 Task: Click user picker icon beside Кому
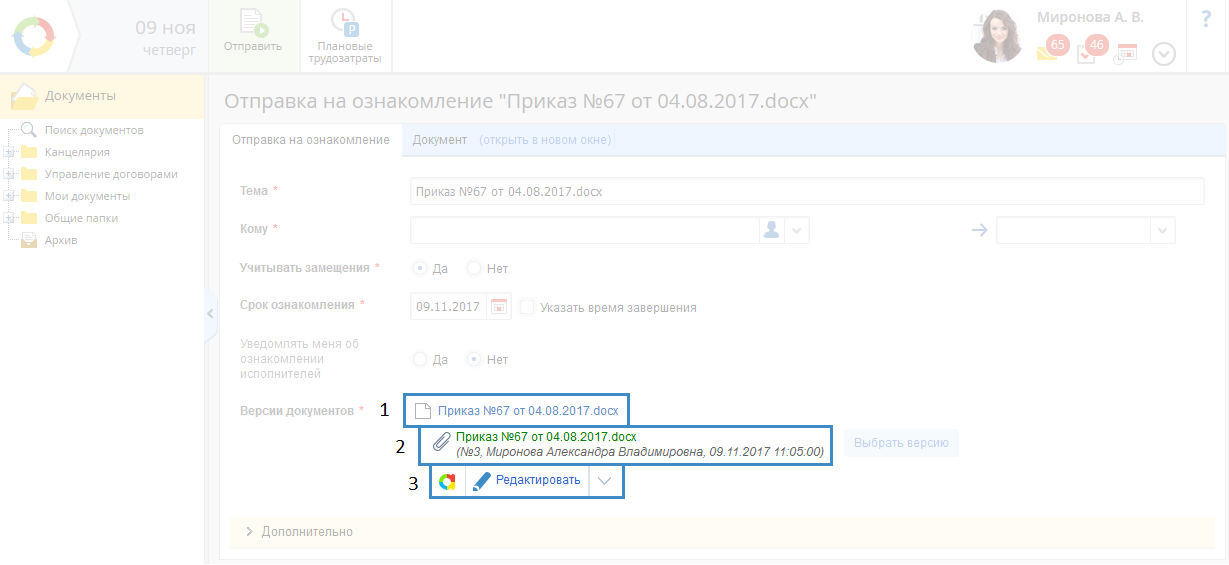[x=772, y=230]
